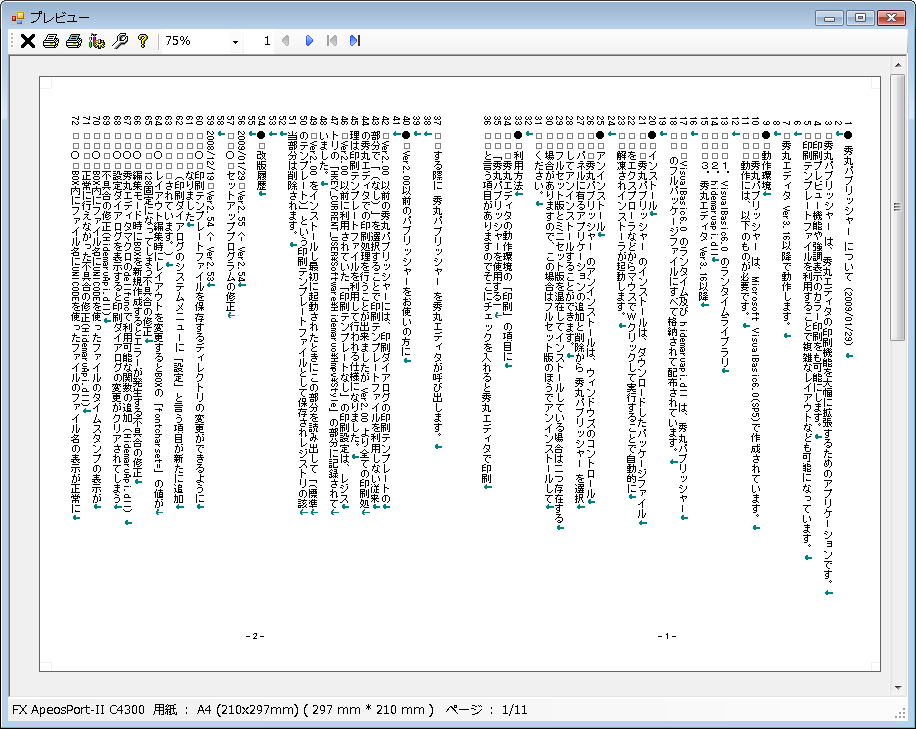Jump to the first preview page
Screen dimensions: 916x729
pyautogui.click(x=332, y=41)
